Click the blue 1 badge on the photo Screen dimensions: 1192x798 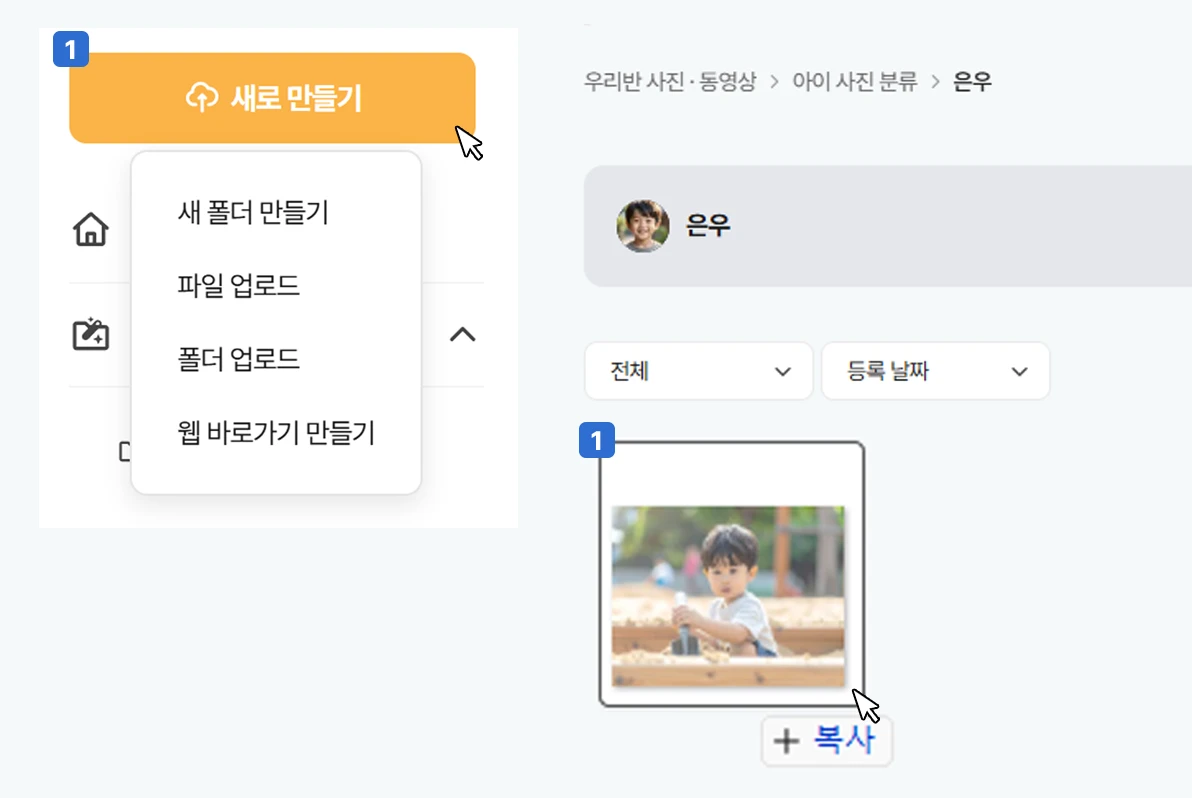(x=597, y=441)
